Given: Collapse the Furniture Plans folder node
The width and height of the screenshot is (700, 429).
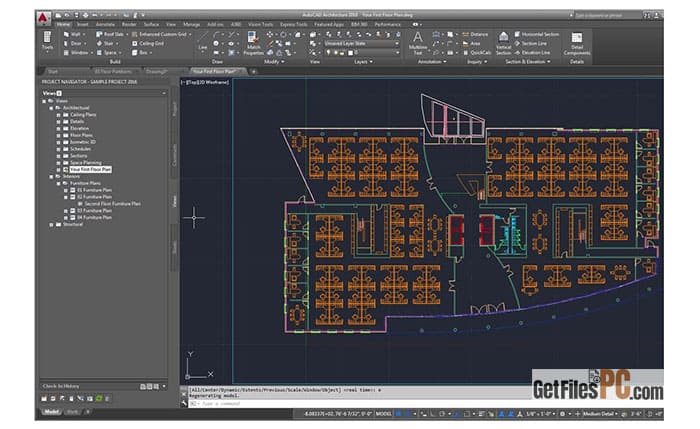Looking at the screenshot, I should (x=58, y=183).
